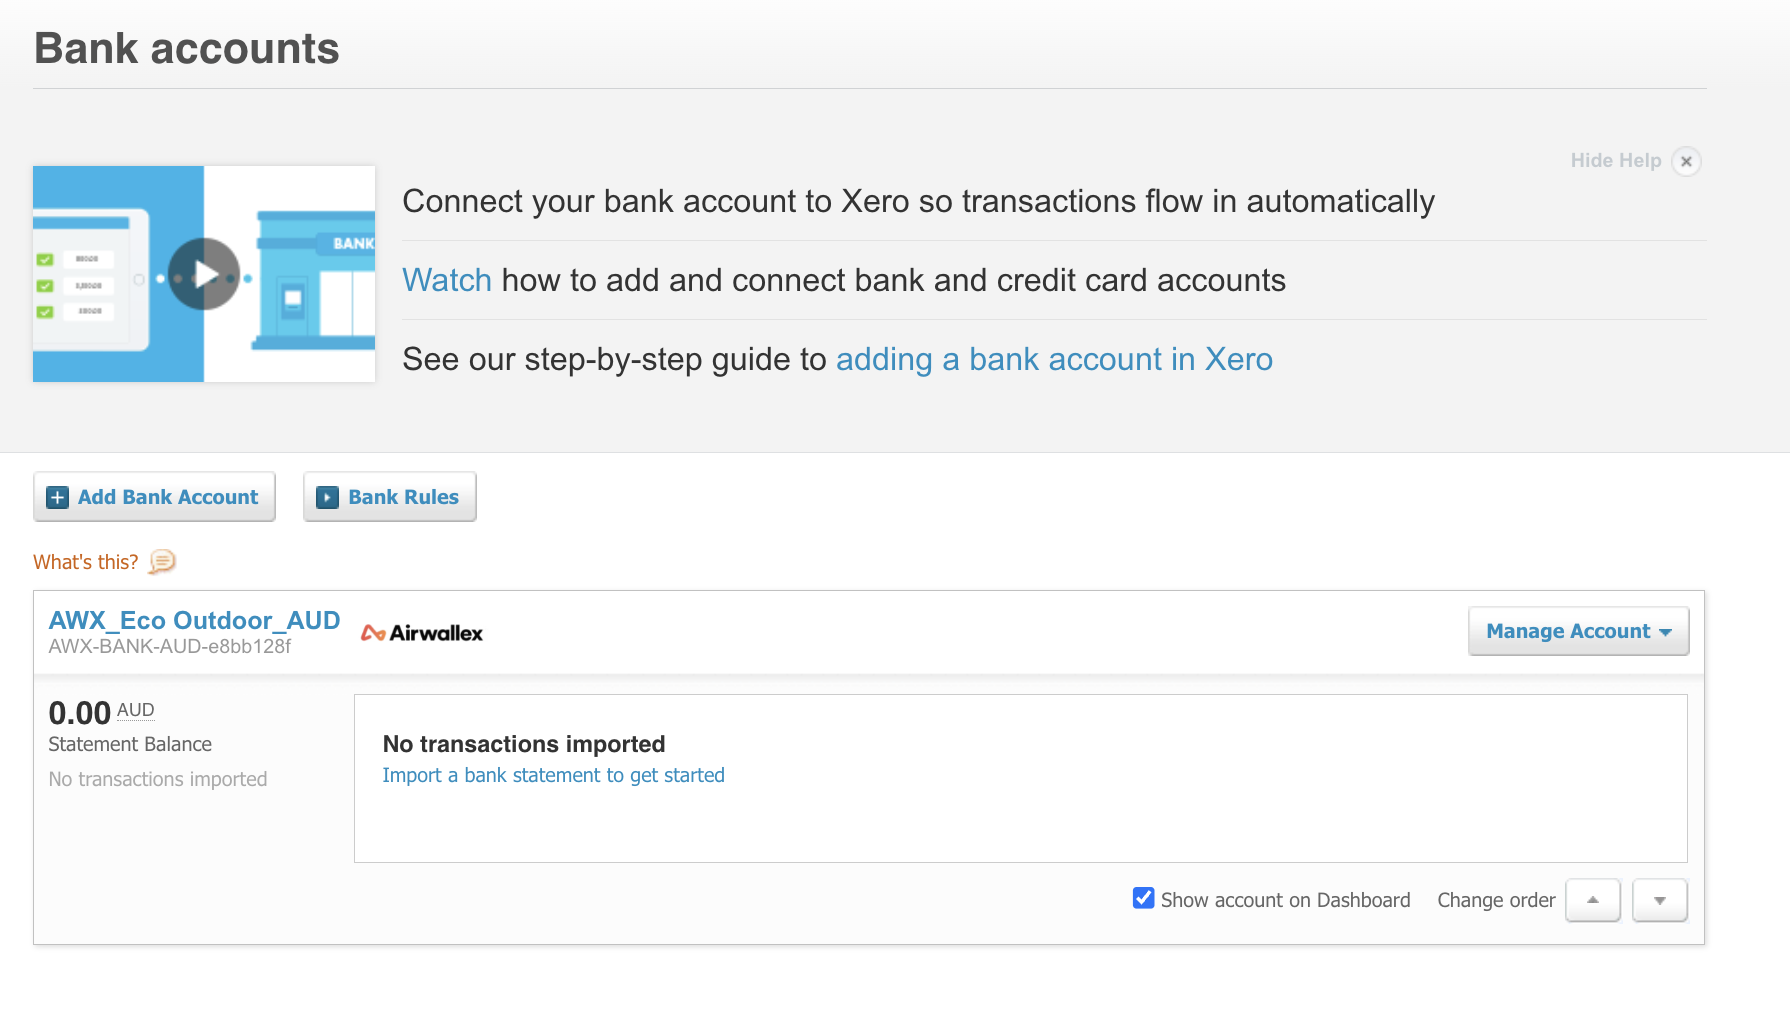
Task: Close help panel with the X icon
Action: point(1686,161)
